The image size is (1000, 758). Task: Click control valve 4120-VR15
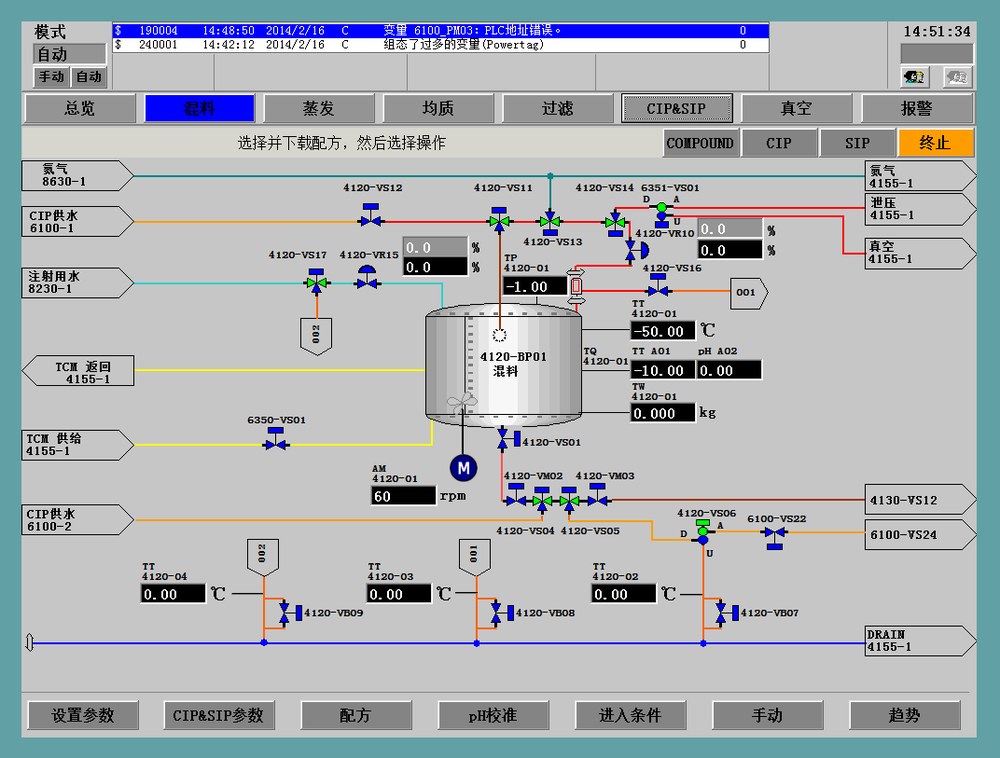(x=367, y=277)
